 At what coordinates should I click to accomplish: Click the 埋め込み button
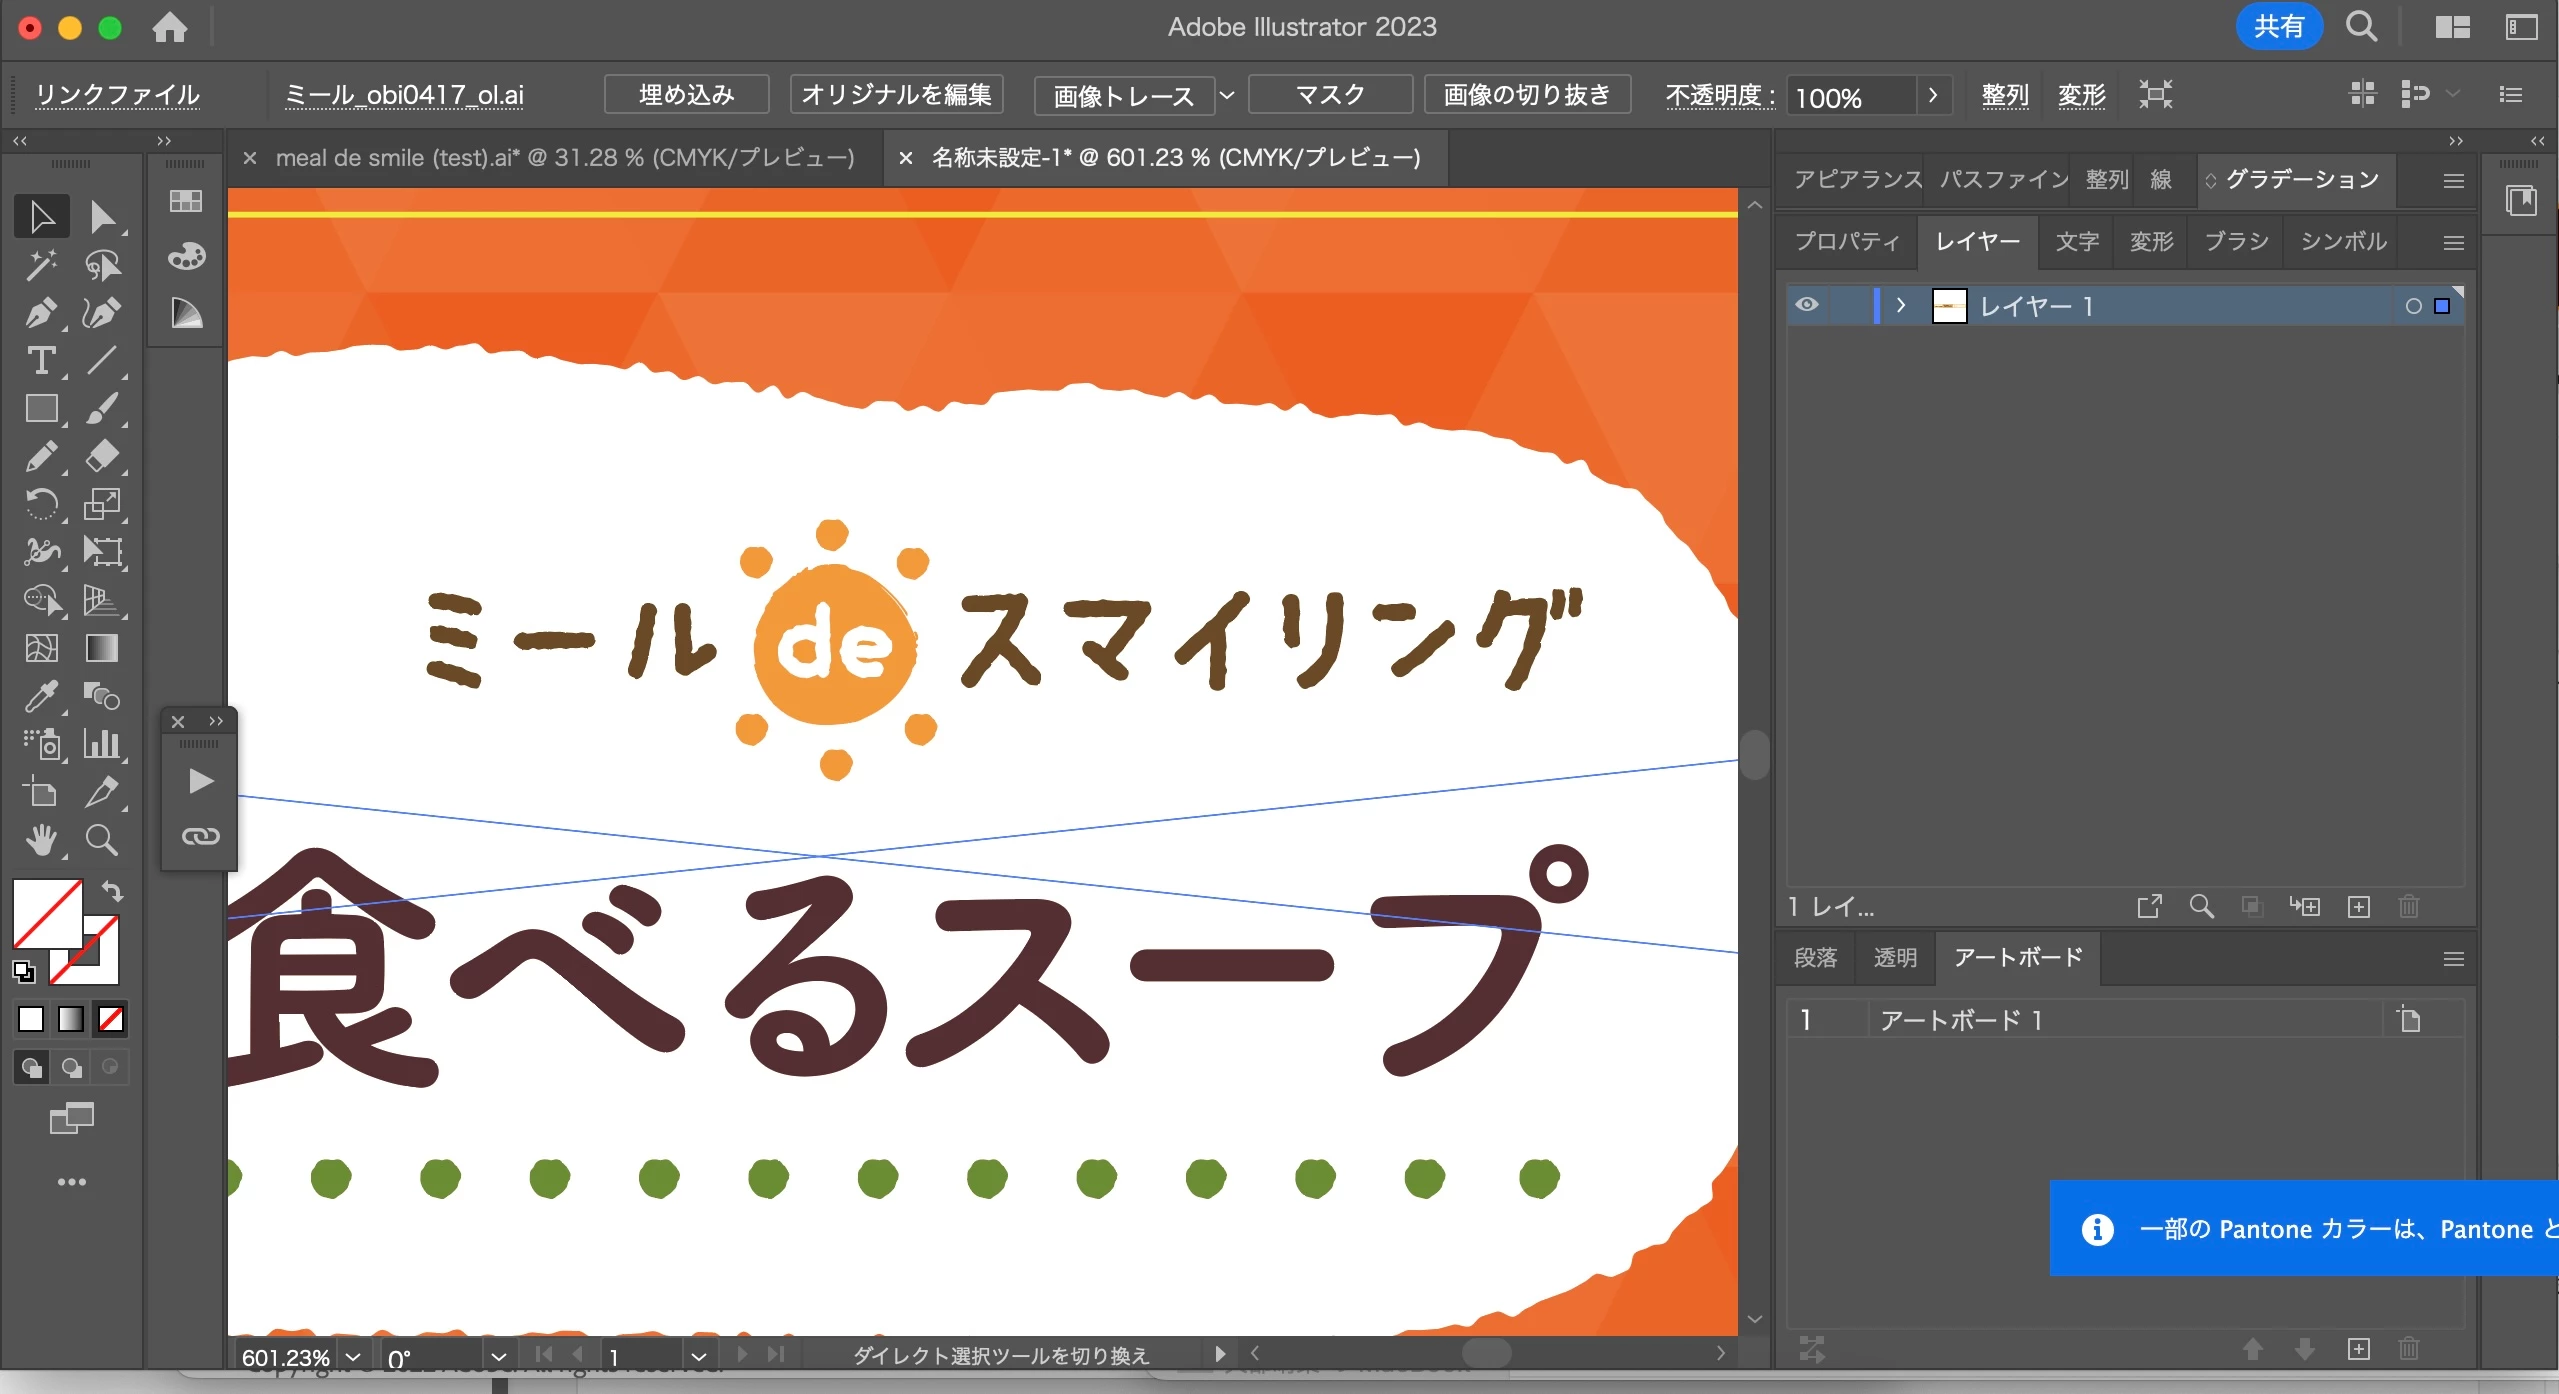(686, 95)
